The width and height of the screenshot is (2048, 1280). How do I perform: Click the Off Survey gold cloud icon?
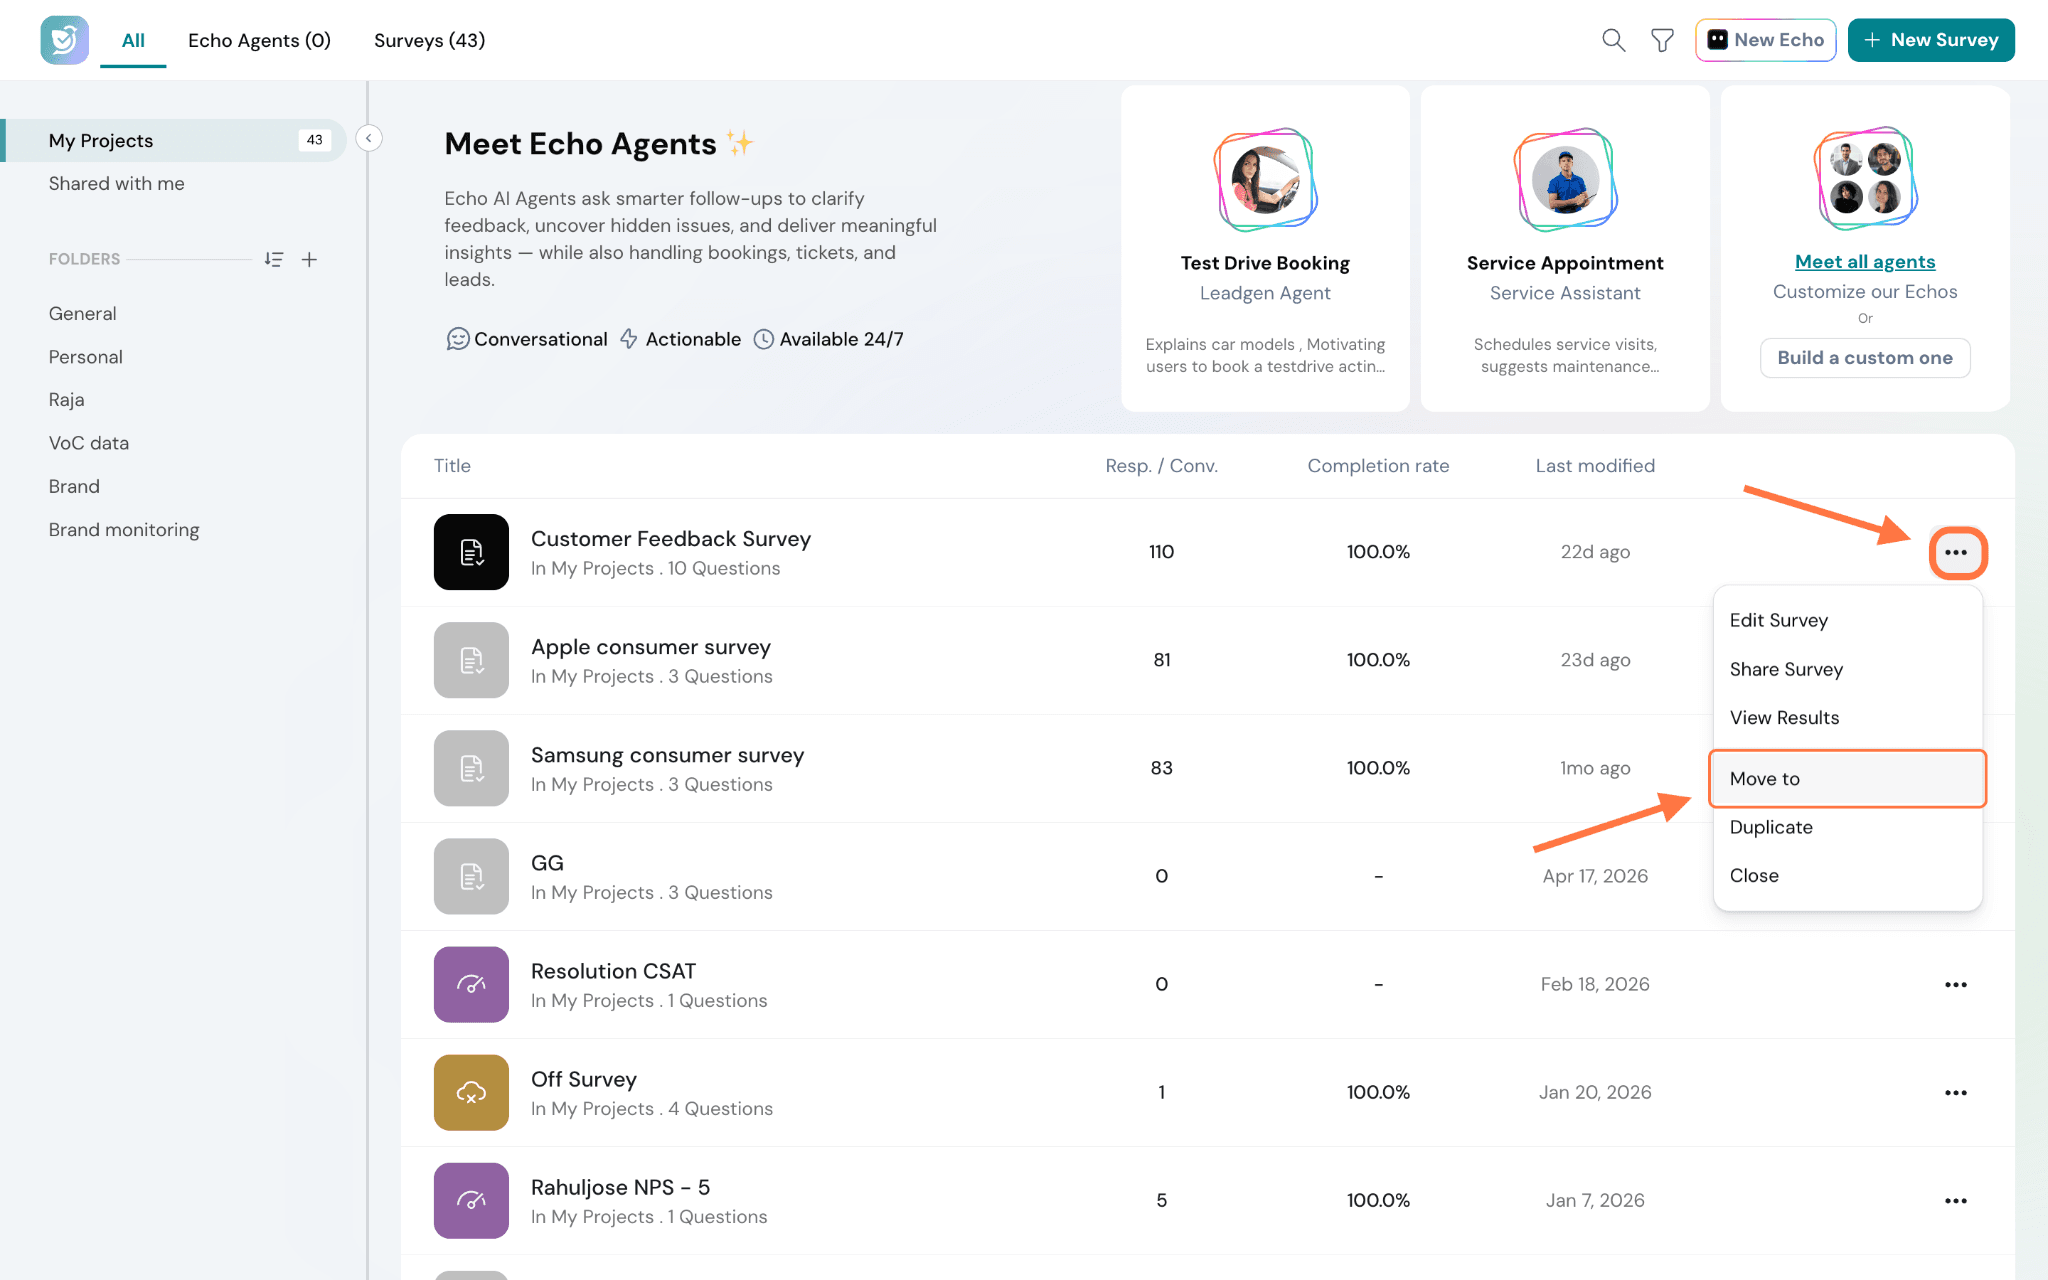point(471,1092)
